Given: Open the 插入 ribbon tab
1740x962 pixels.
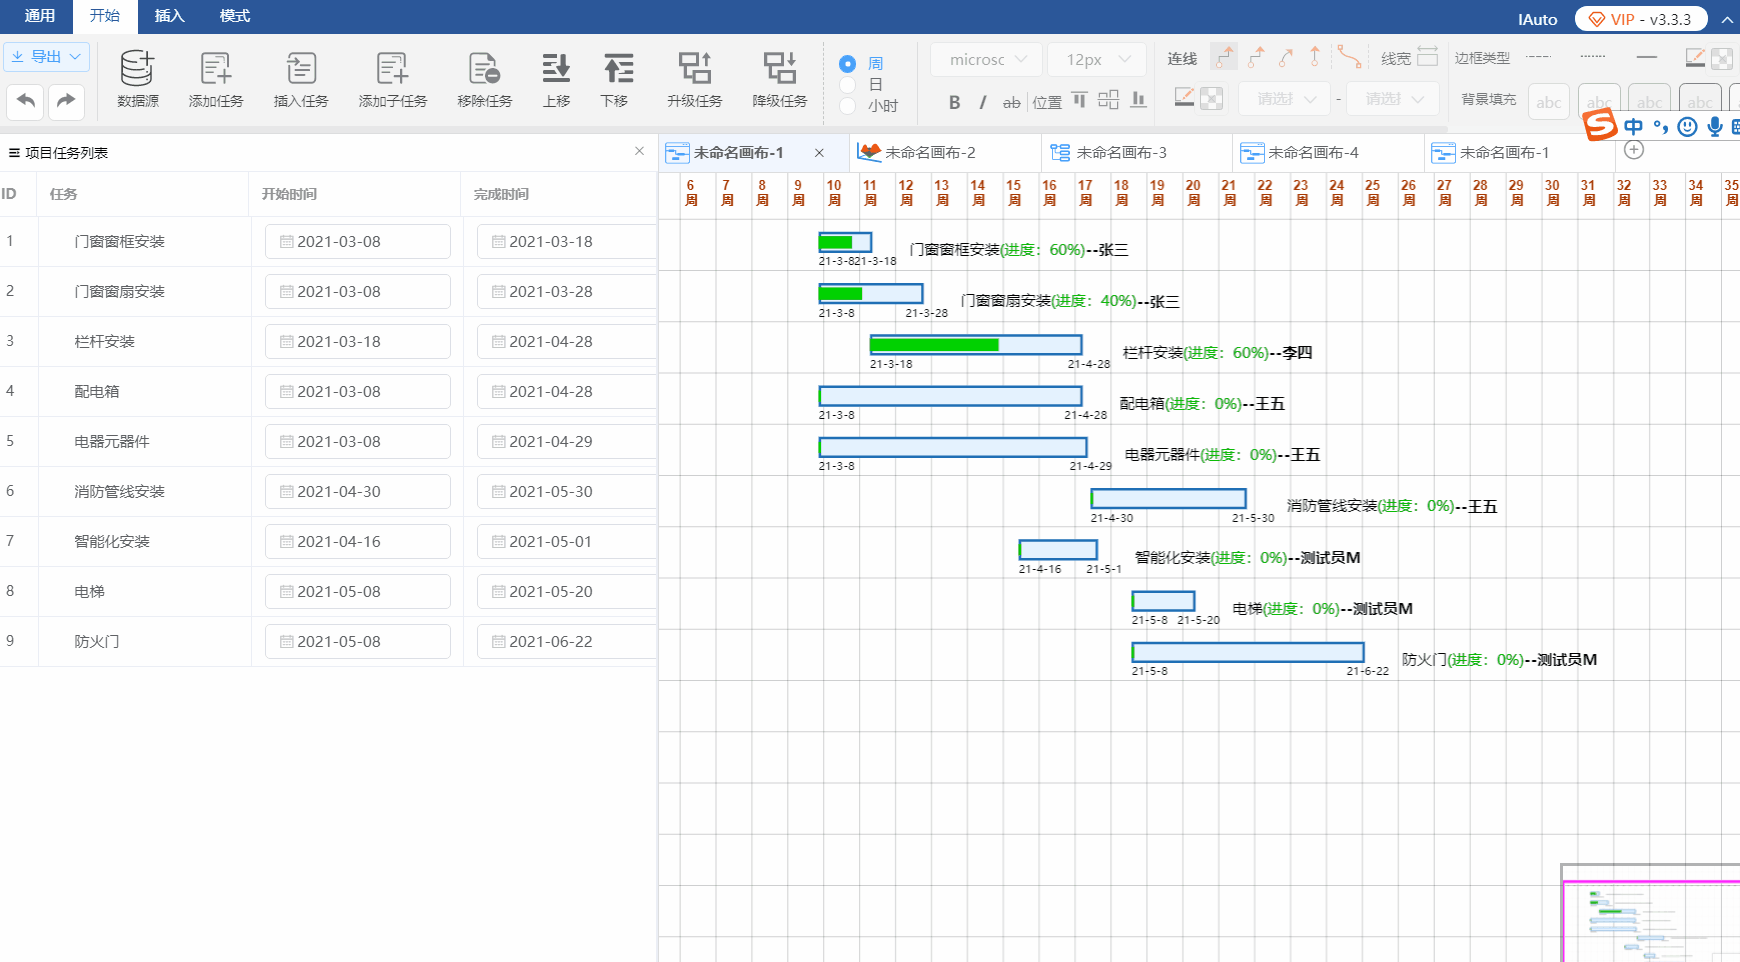Looking at the screenshot, I should [169, 16].
